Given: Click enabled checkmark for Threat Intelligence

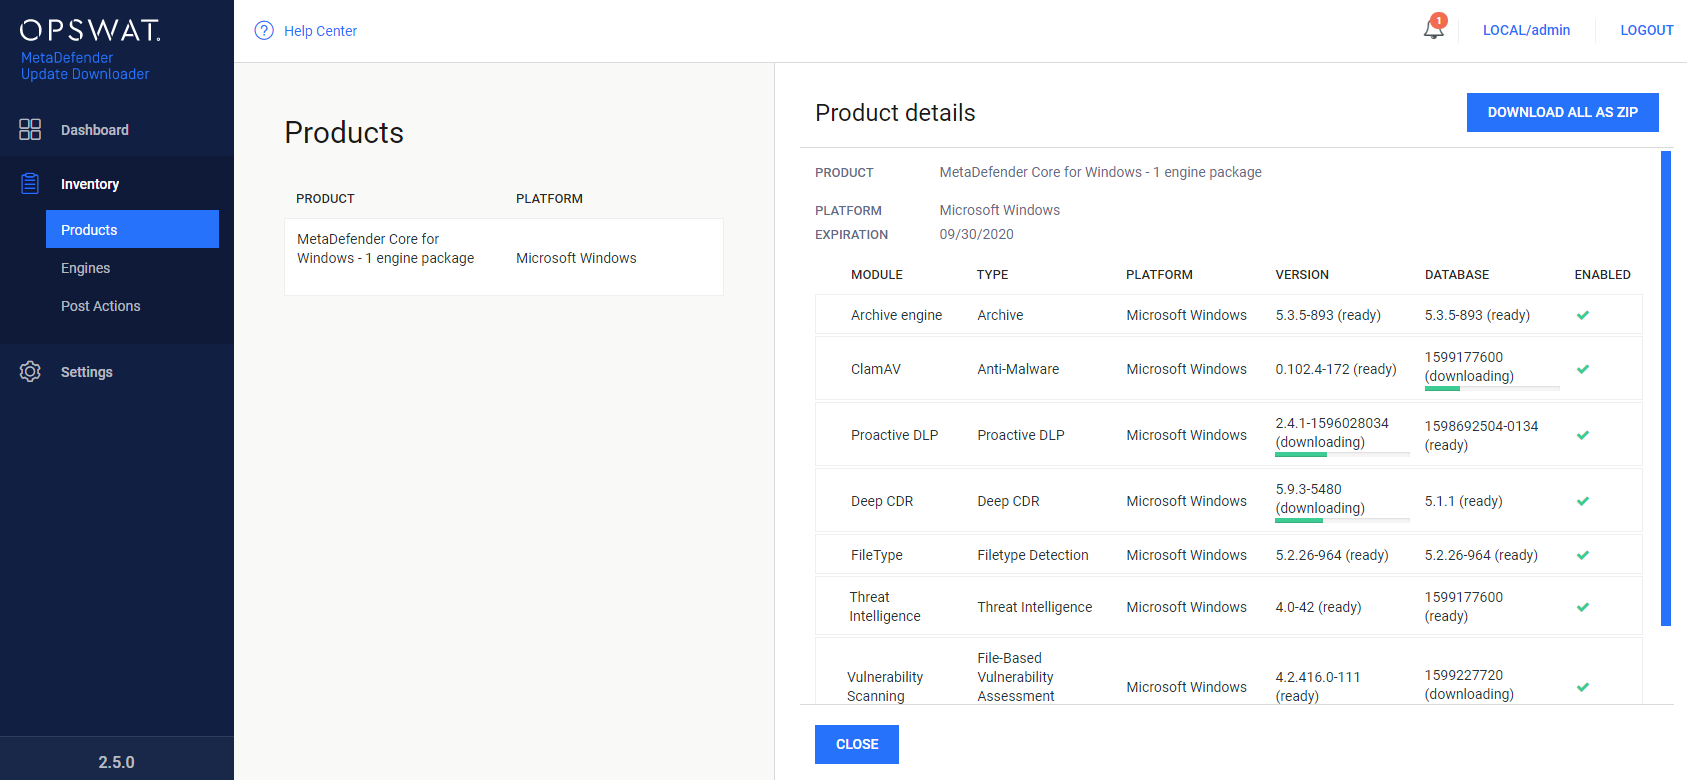Looking at the screenshot, I should click(x=1583, y=607).
